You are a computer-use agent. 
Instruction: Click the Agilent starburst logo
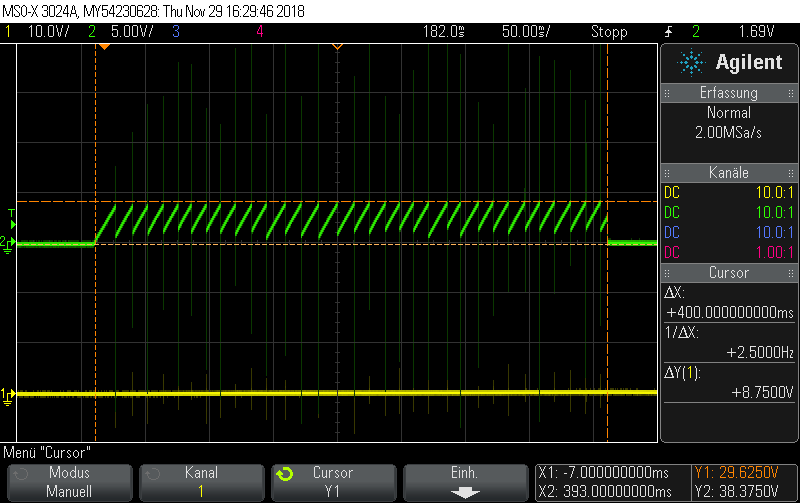(691, 63)
